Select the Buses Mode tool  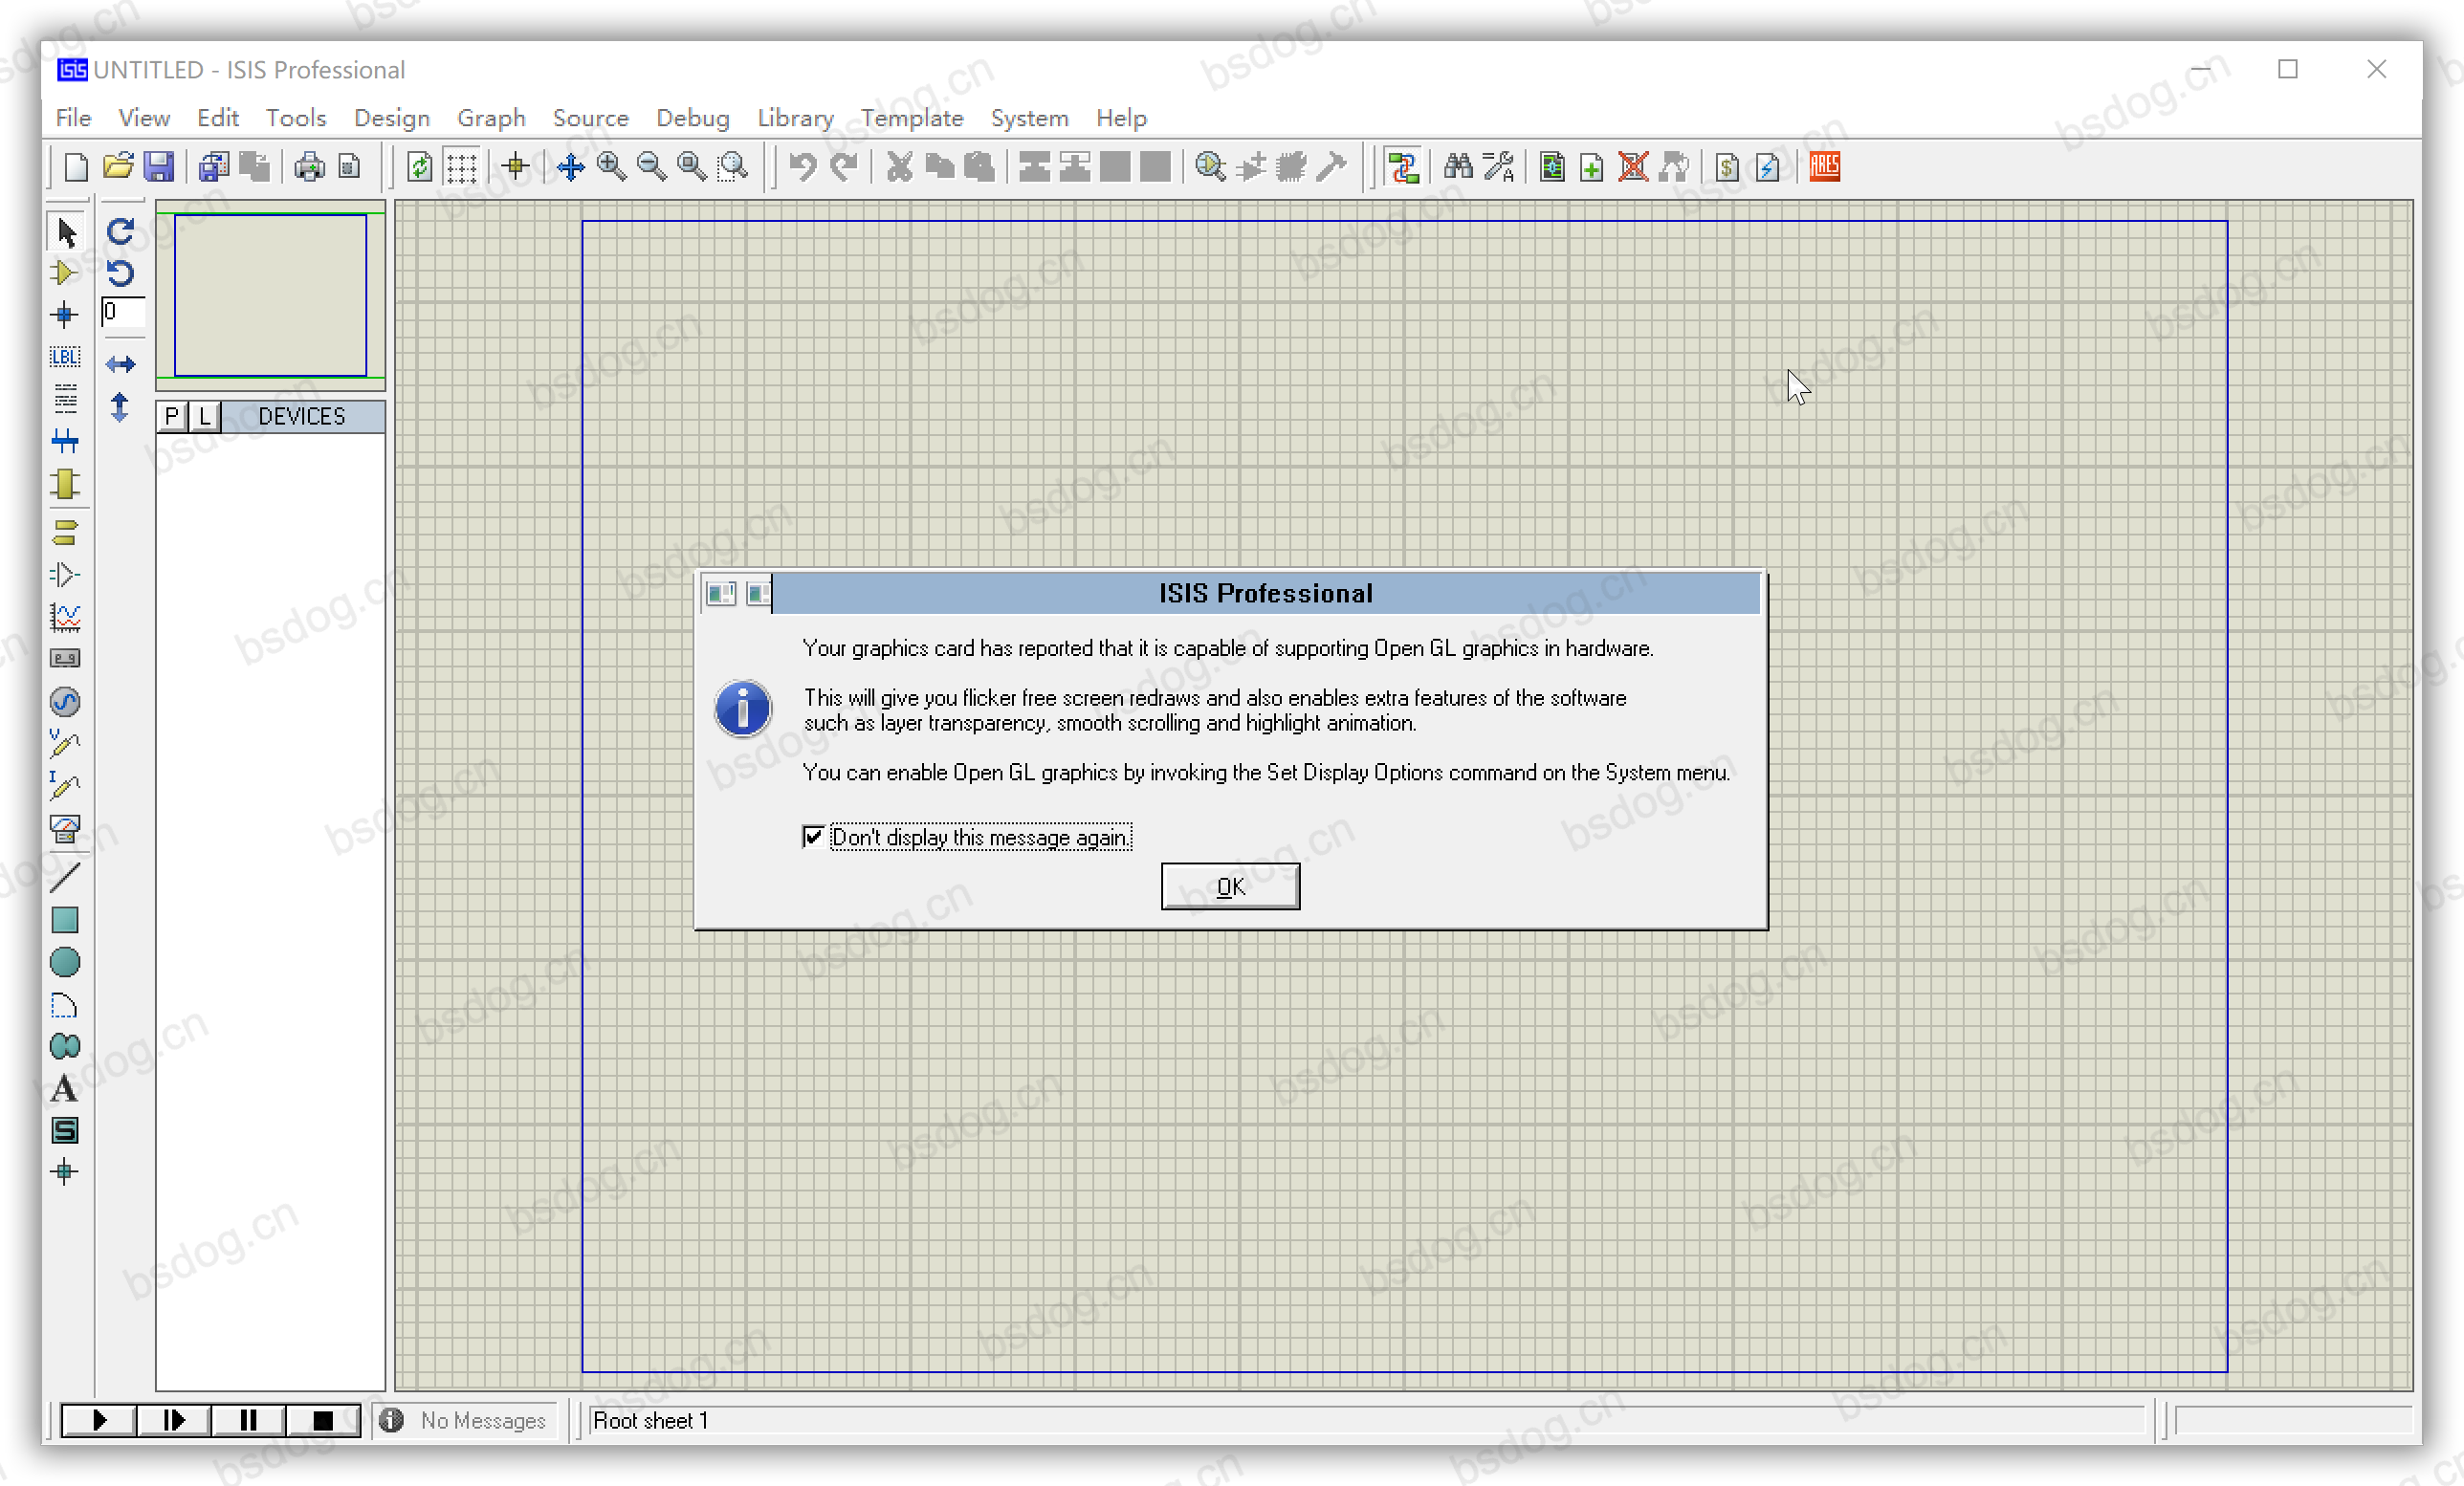(65, 441)
